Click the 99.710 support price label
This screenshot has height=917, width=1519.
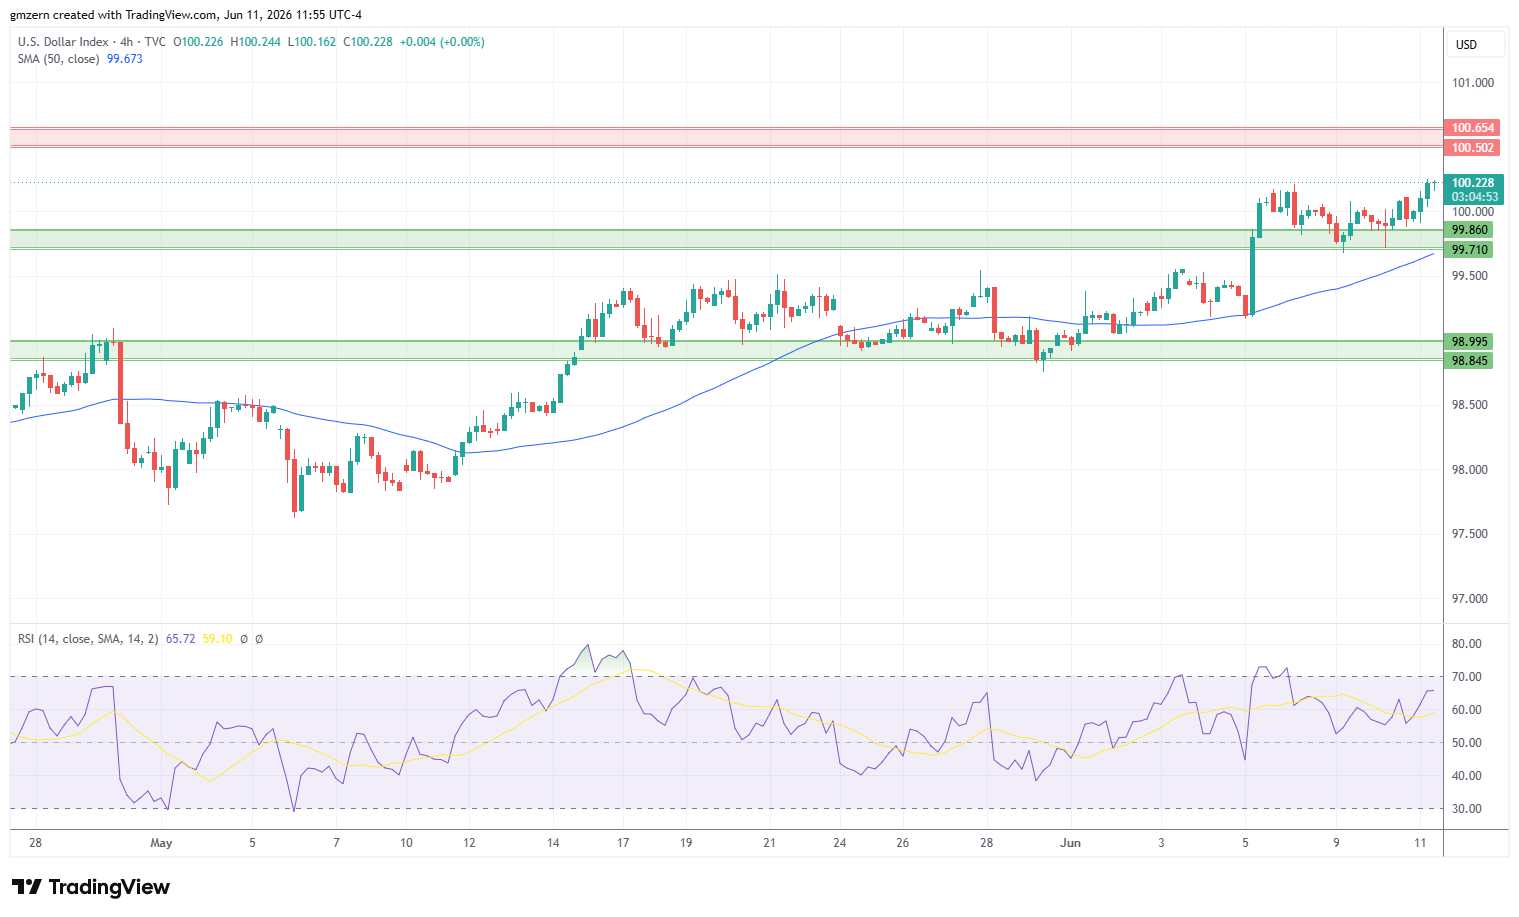tap(1470, 250)
